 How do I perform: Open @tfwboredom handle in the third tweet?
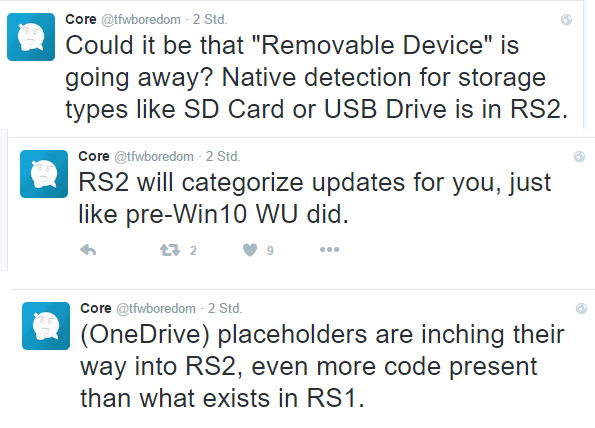[156, 308]
